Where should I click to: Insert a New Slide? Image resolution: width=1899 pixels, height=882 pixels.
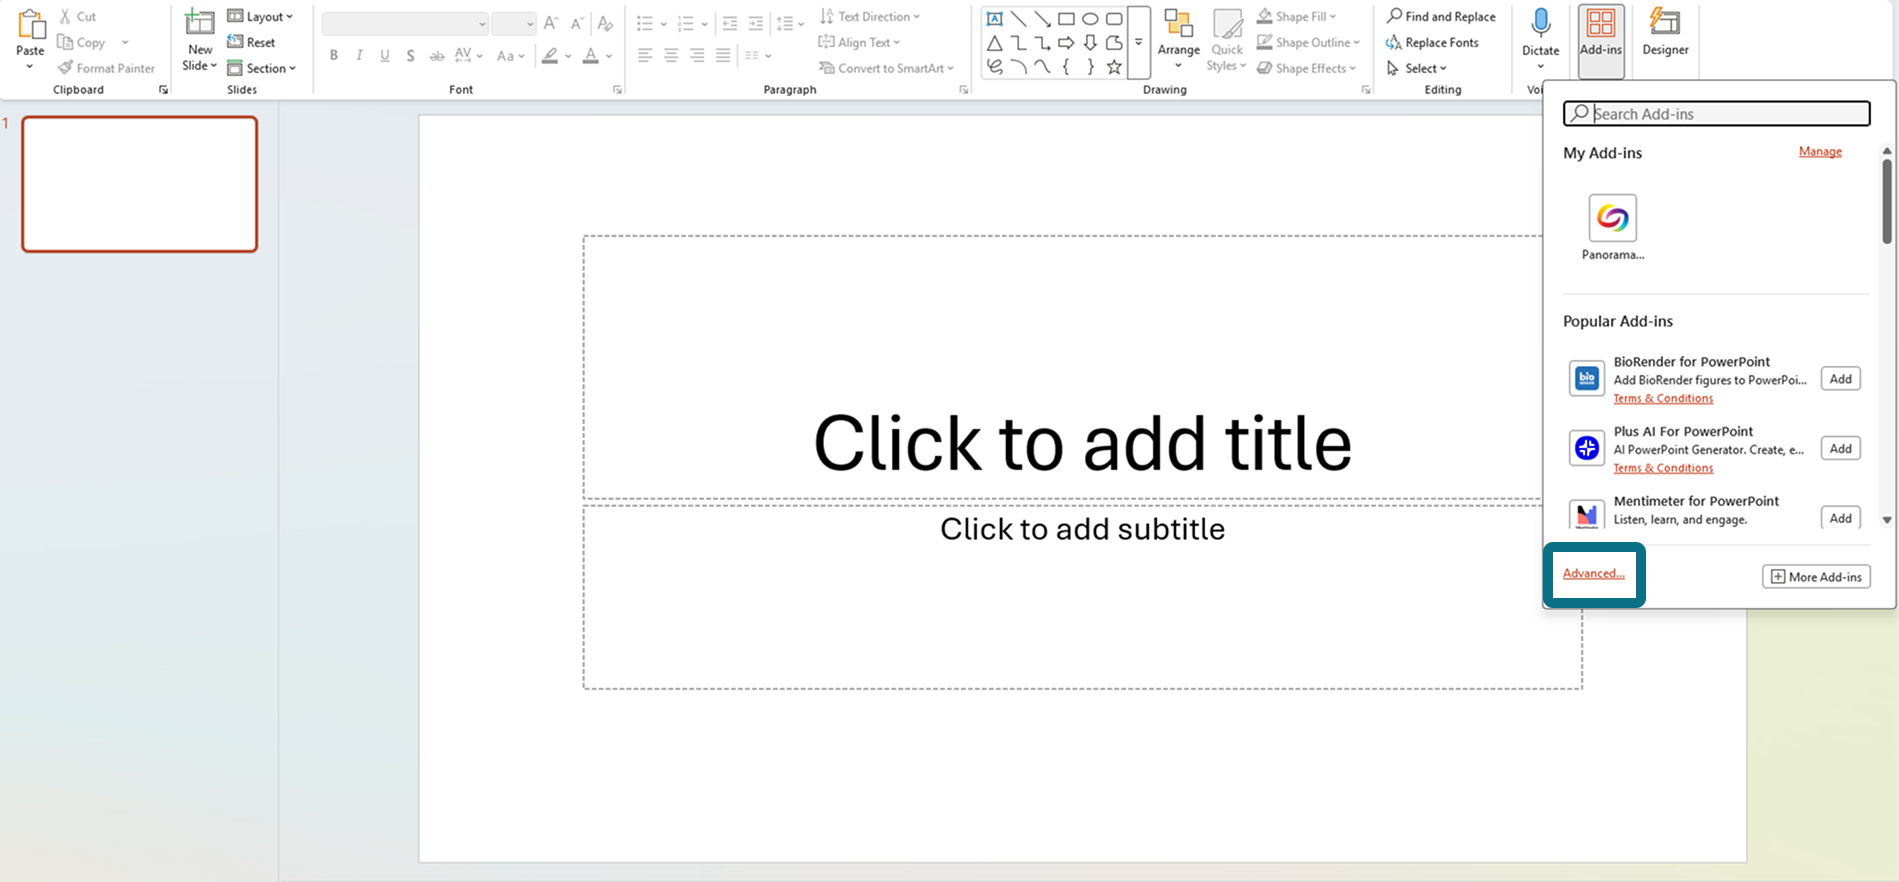pos(200,40)
